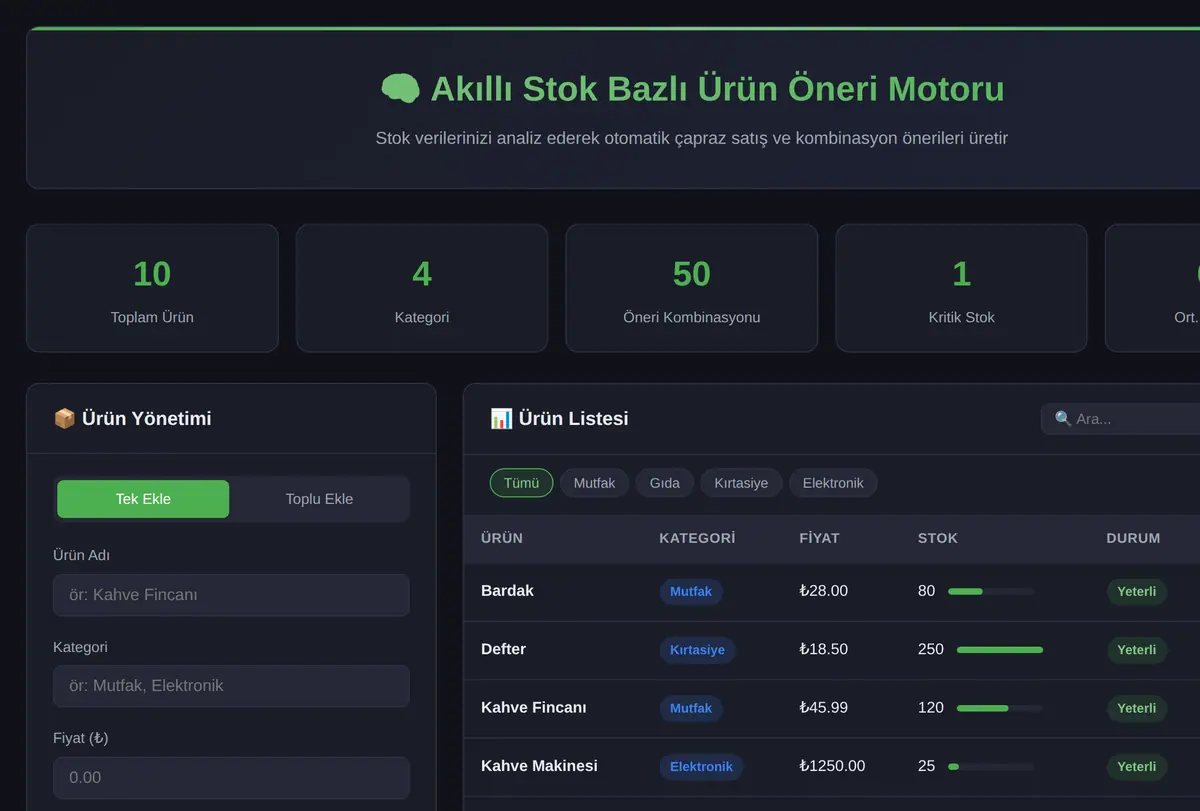Focus the Ürün Adı input field
1200x811 pixels.
(x=231, y=595)
